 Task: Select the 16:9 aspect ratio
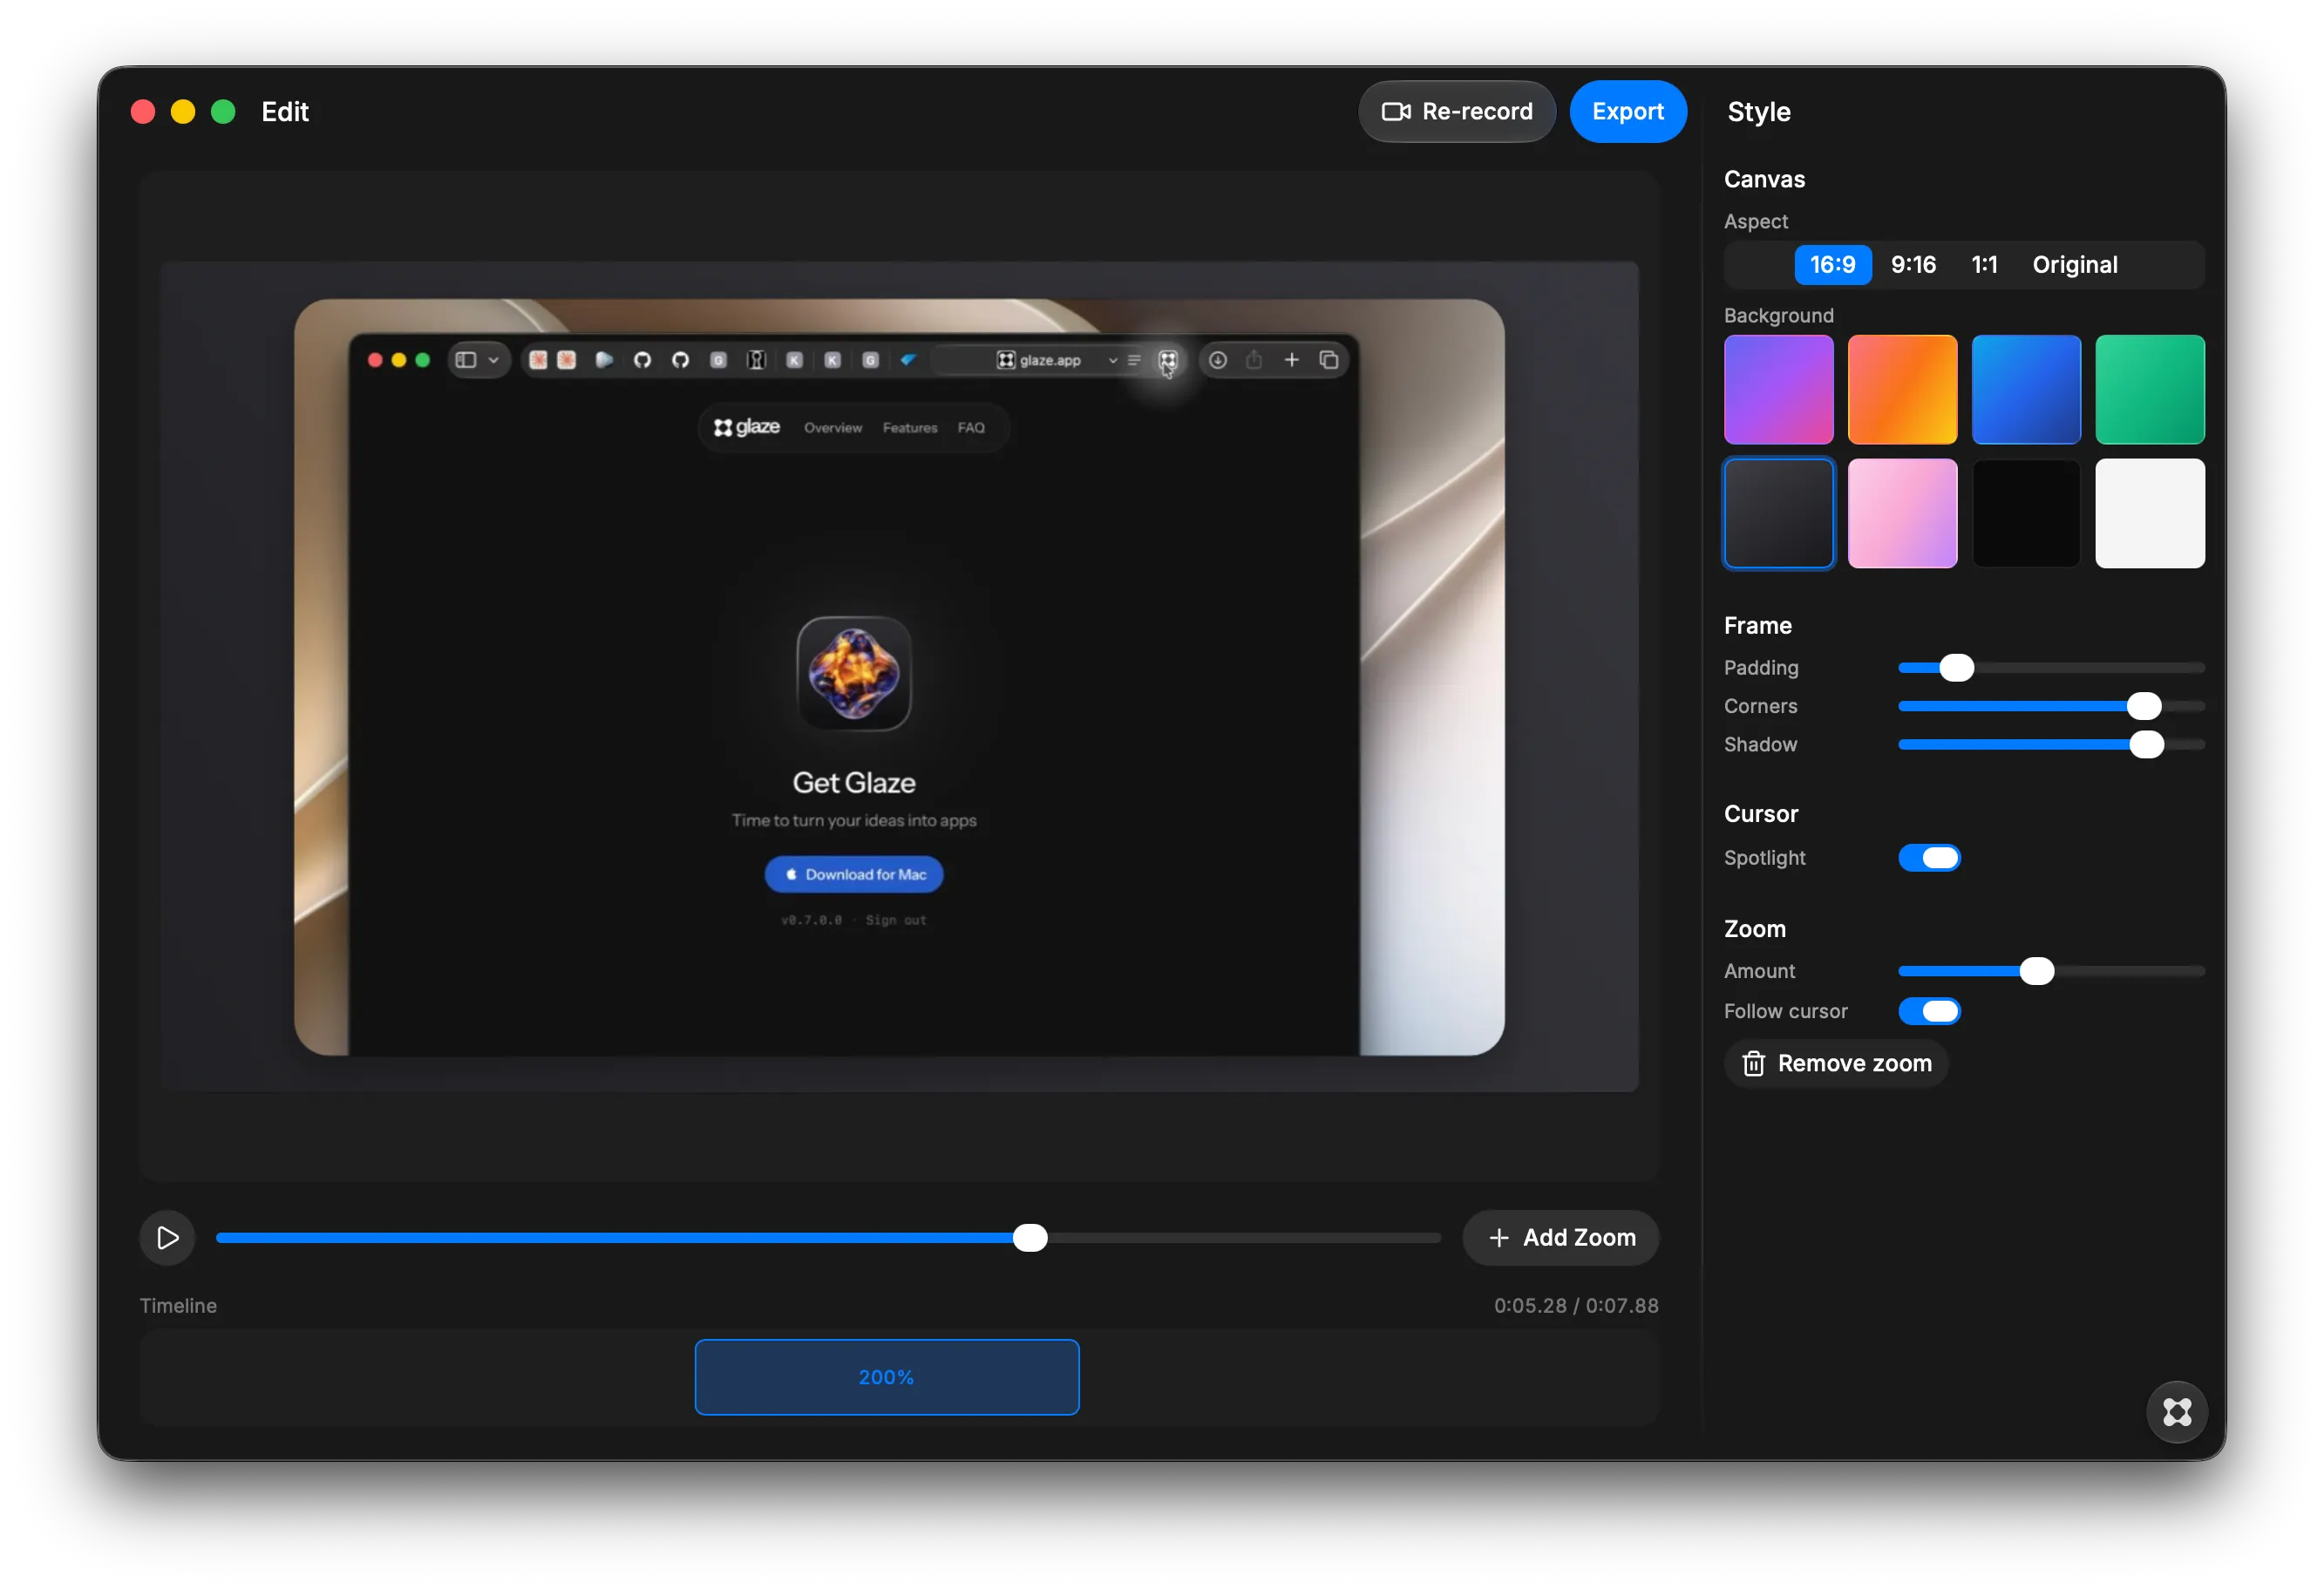[1833, 265]
